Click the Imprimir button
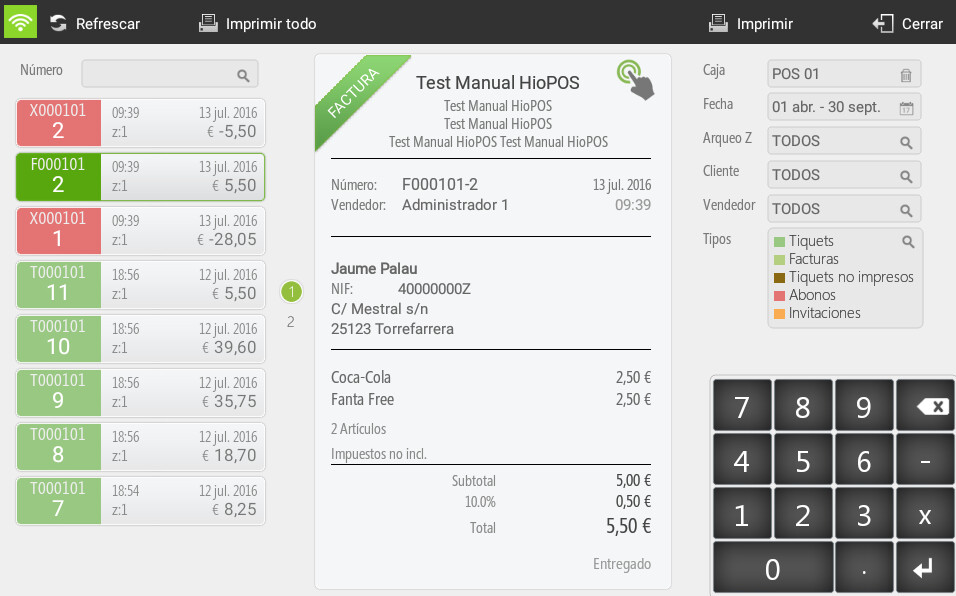The image size is (956, 596). [x=751, y=23]
